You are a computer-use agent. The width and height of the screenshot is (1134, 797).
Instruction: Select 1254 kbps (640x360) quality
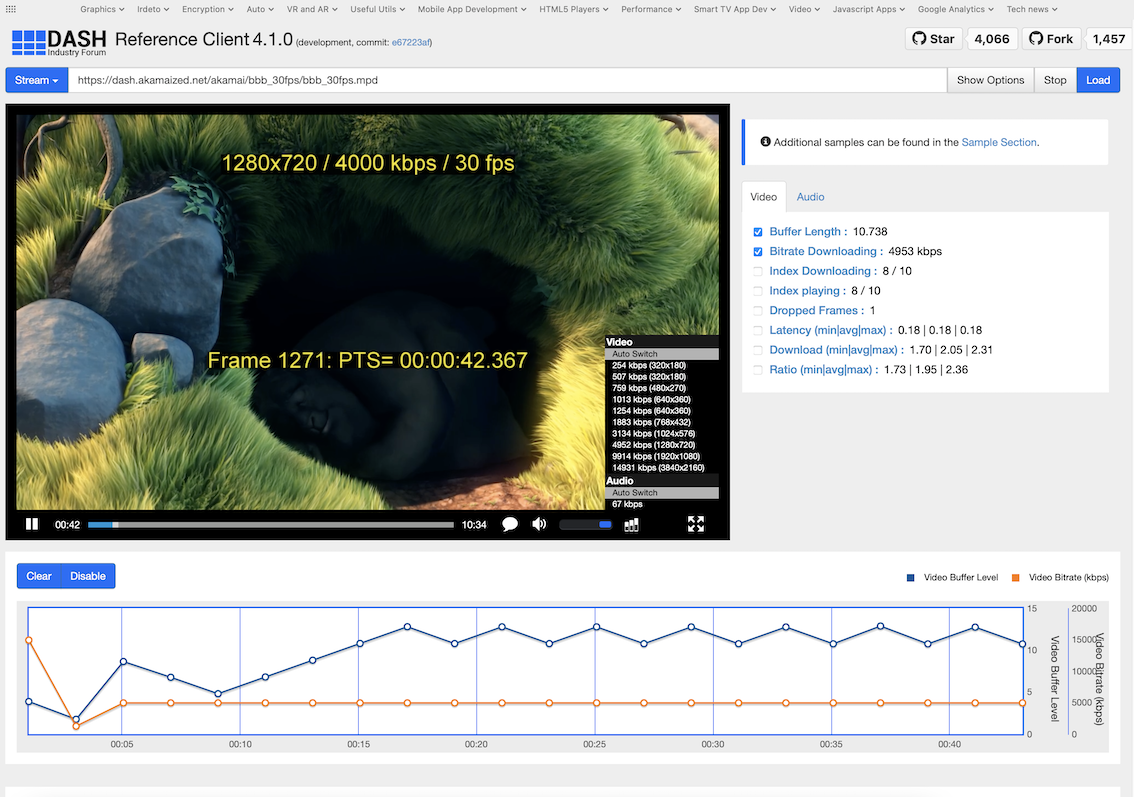(x=662, y=411)
